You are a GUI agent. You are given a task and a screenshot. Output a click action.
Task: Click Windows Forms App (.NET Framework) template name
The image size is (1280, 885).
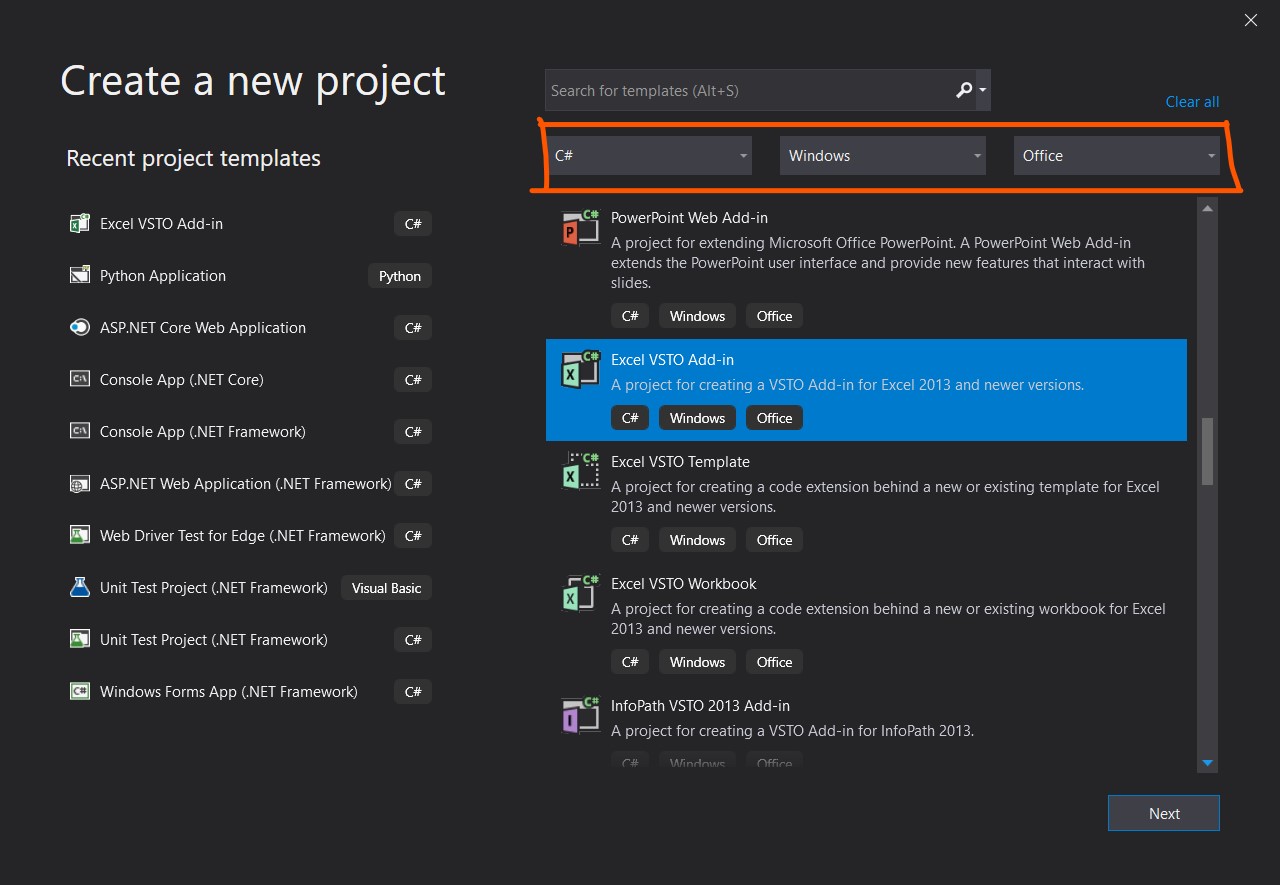pos(229,692)
